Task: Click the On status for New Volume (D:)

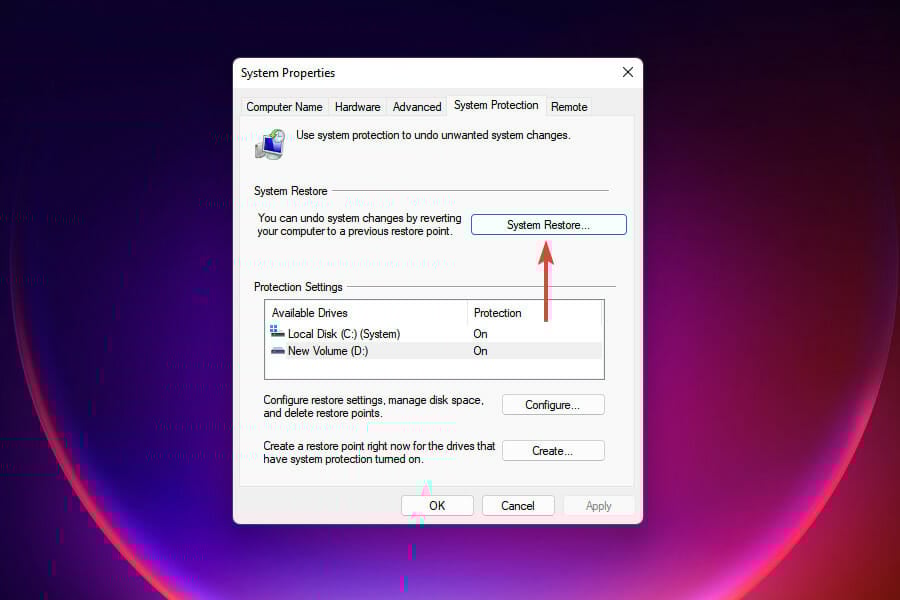Action: pos(480,351)
